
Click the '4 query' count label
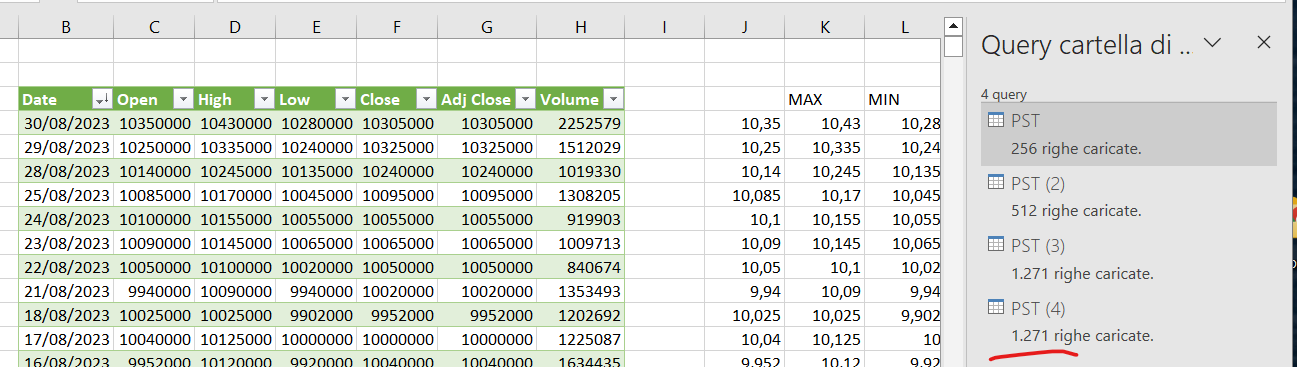pyautogui.click(x=1003, y=95)
